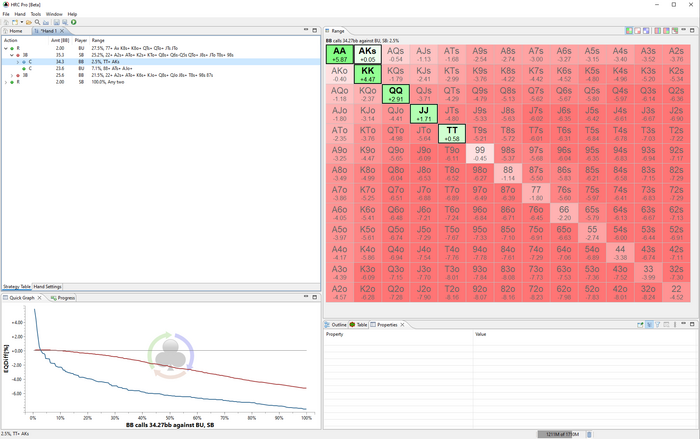The image size is (700, 439).
Task: Click the Player column header
Action: click(81, 40)
